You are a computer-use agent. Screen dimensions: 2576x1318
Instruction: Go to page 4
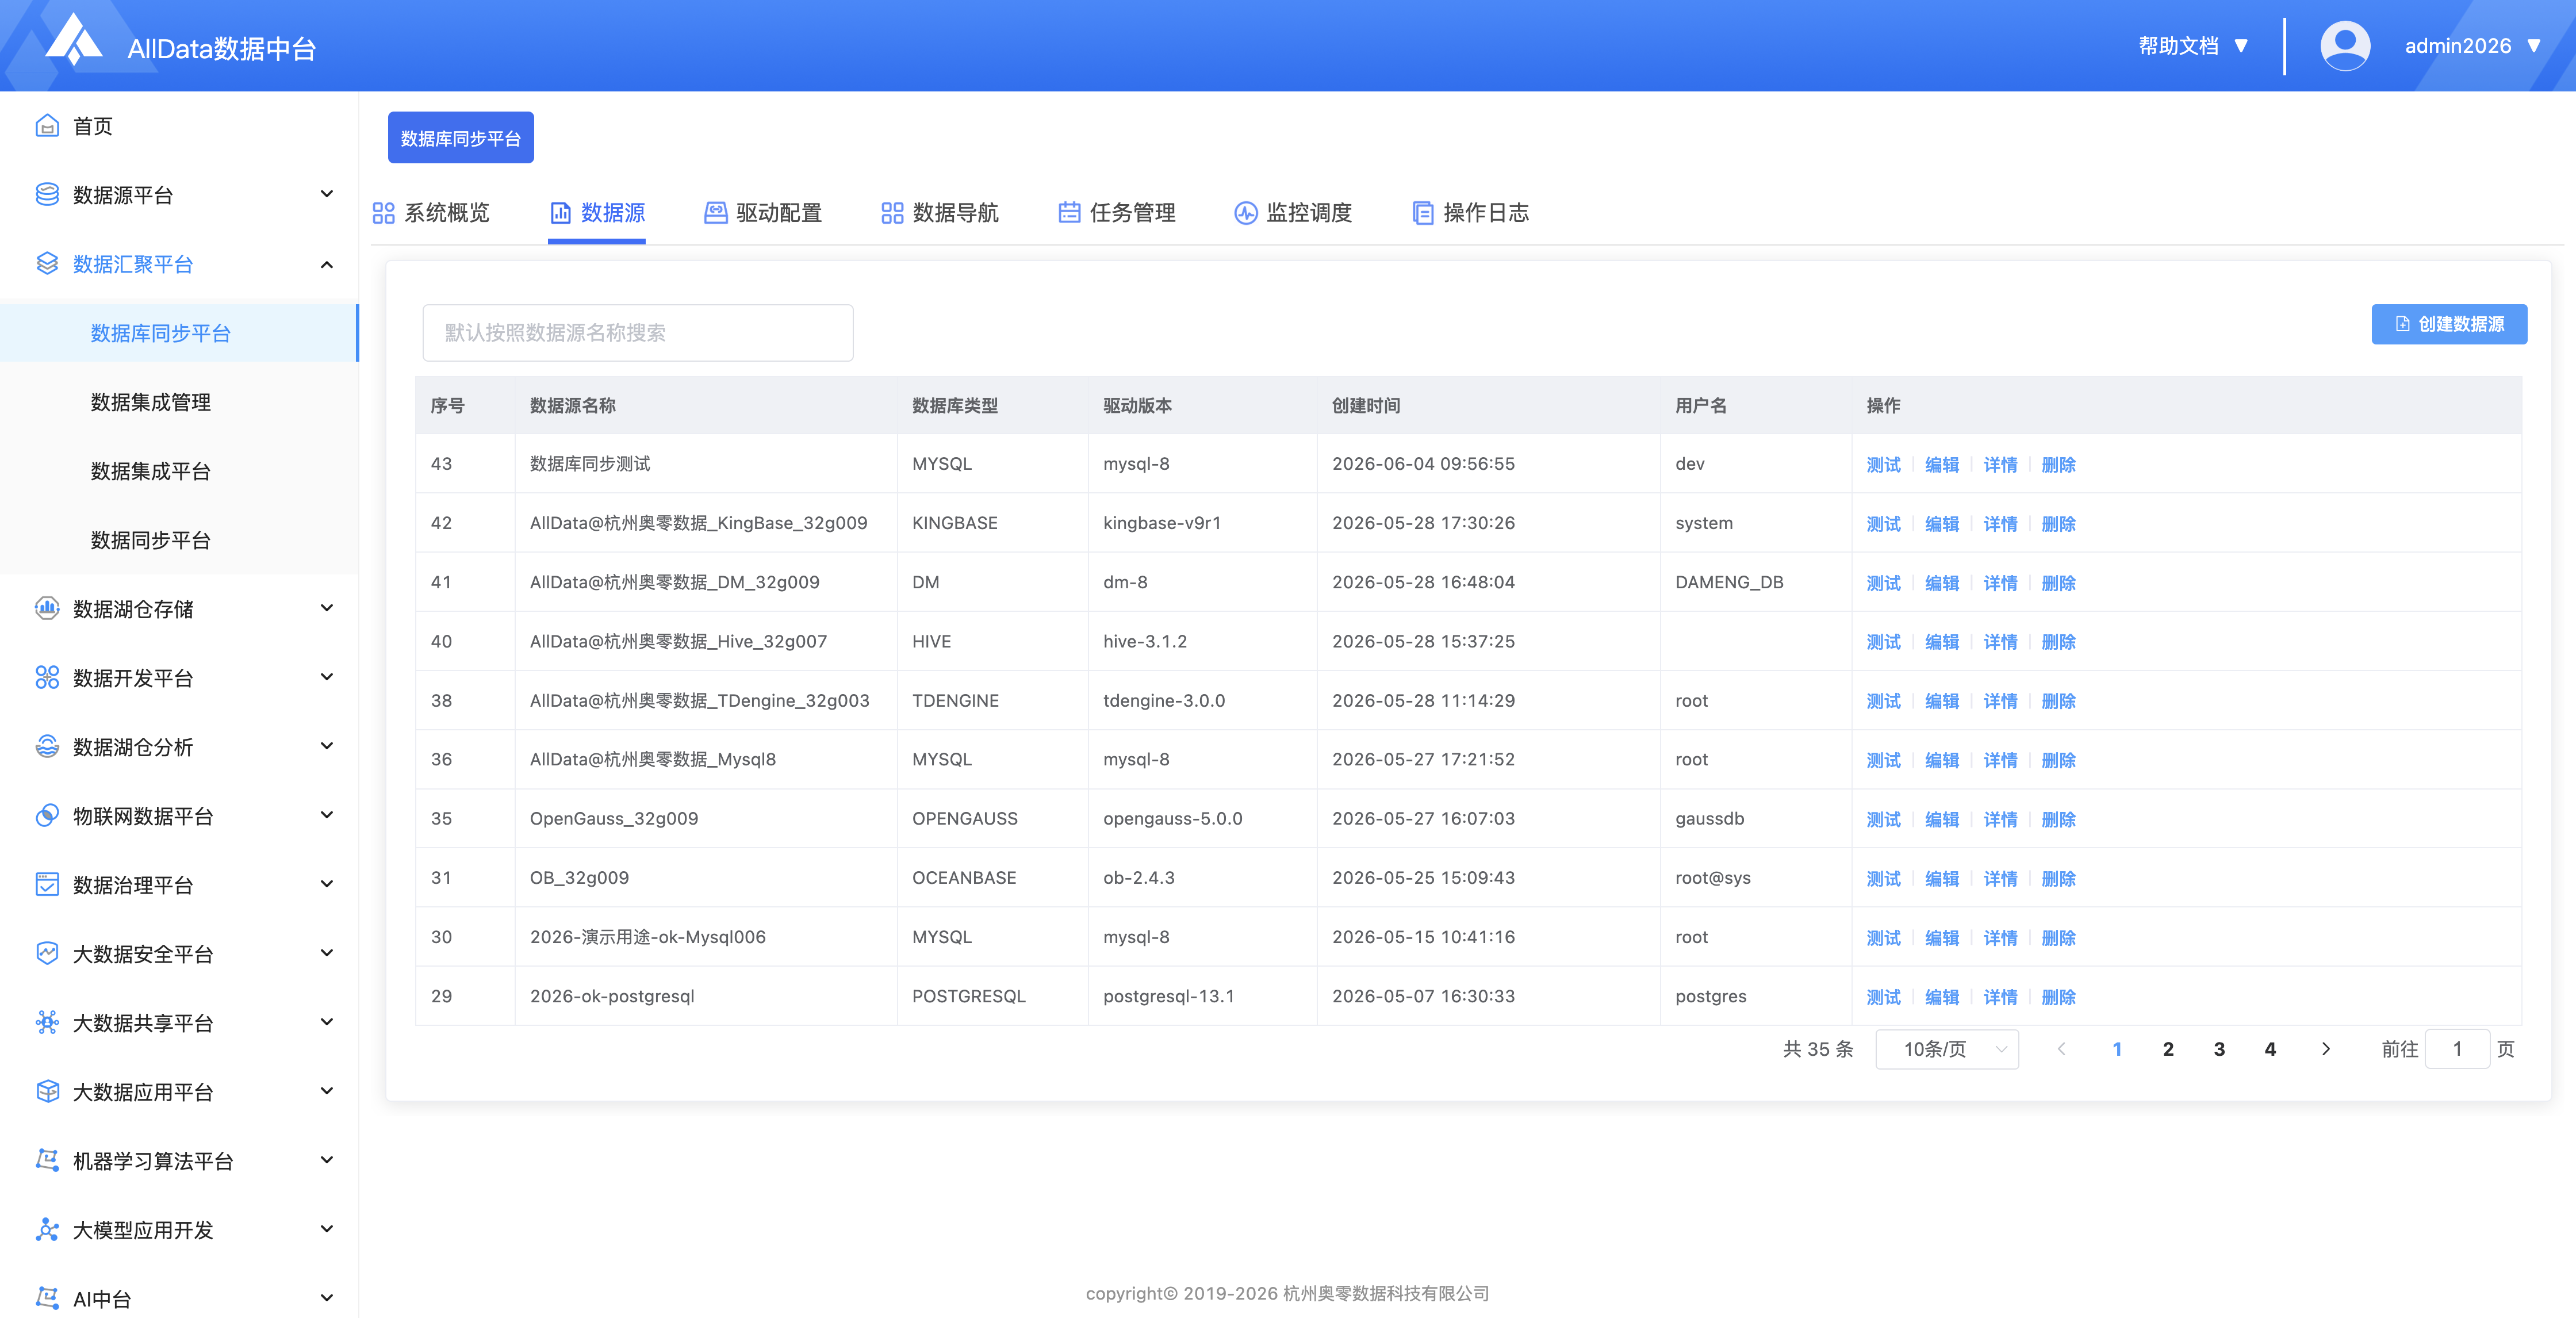click(x=2270, y=1049)
